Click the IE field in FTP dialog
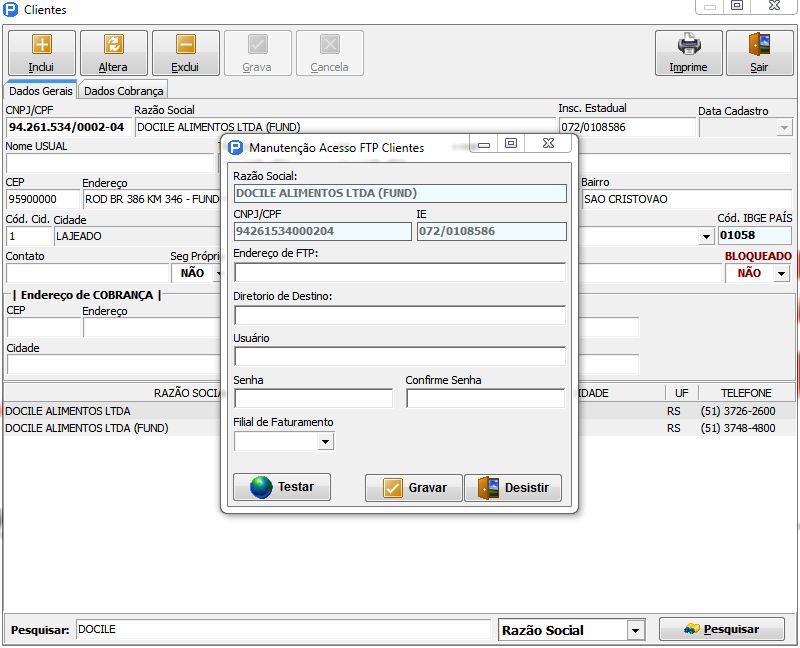This screenshot has height=648, width=800. click(492, 231)
